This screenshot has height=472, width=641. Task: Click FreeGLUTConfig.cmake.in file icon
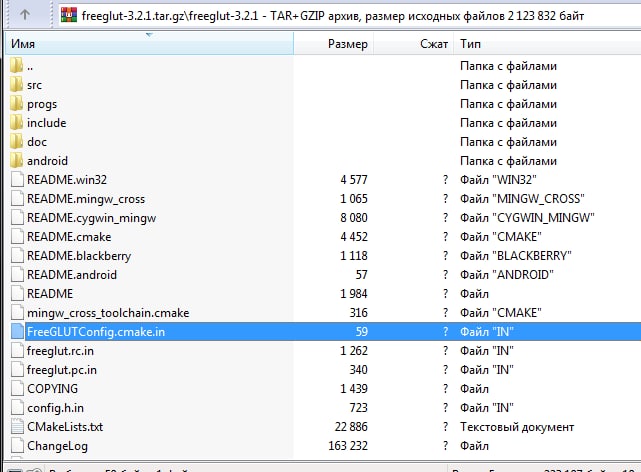point(17,331)
